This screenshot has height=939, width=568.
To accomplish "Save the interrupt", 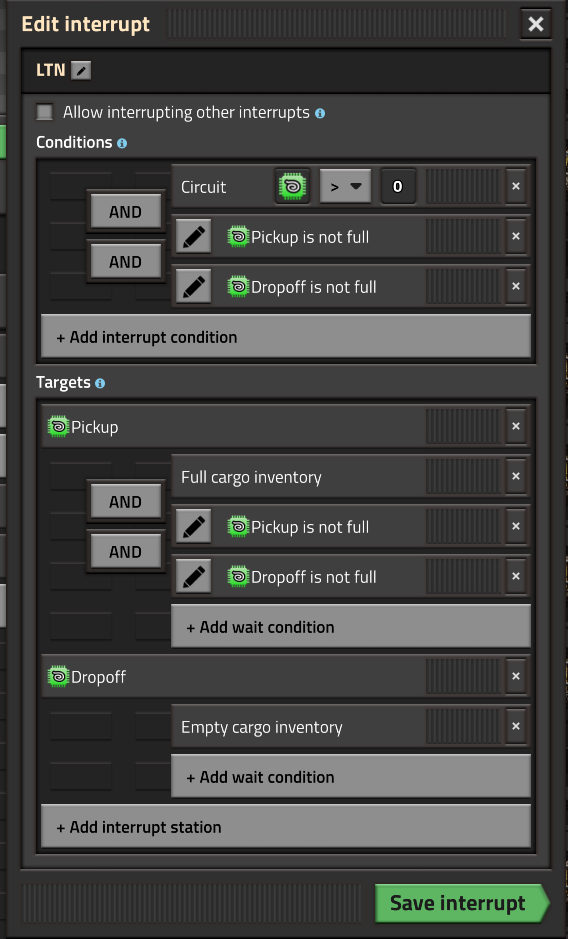I will point(461,903).
